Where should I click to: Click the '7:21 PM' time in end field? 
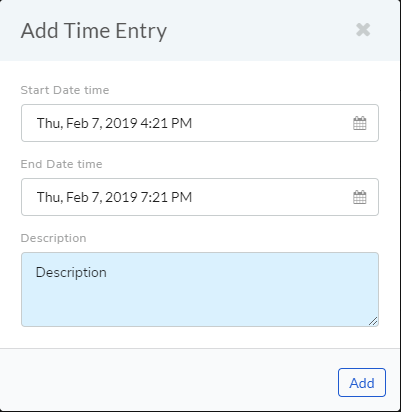pyautogui.click(x=166, y=197)
